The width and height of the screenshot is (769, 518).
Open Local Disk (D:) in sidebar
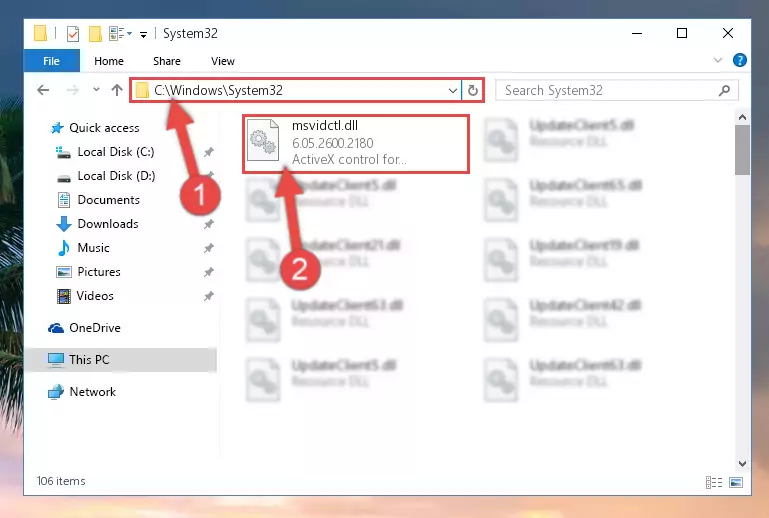click(116, 176)
